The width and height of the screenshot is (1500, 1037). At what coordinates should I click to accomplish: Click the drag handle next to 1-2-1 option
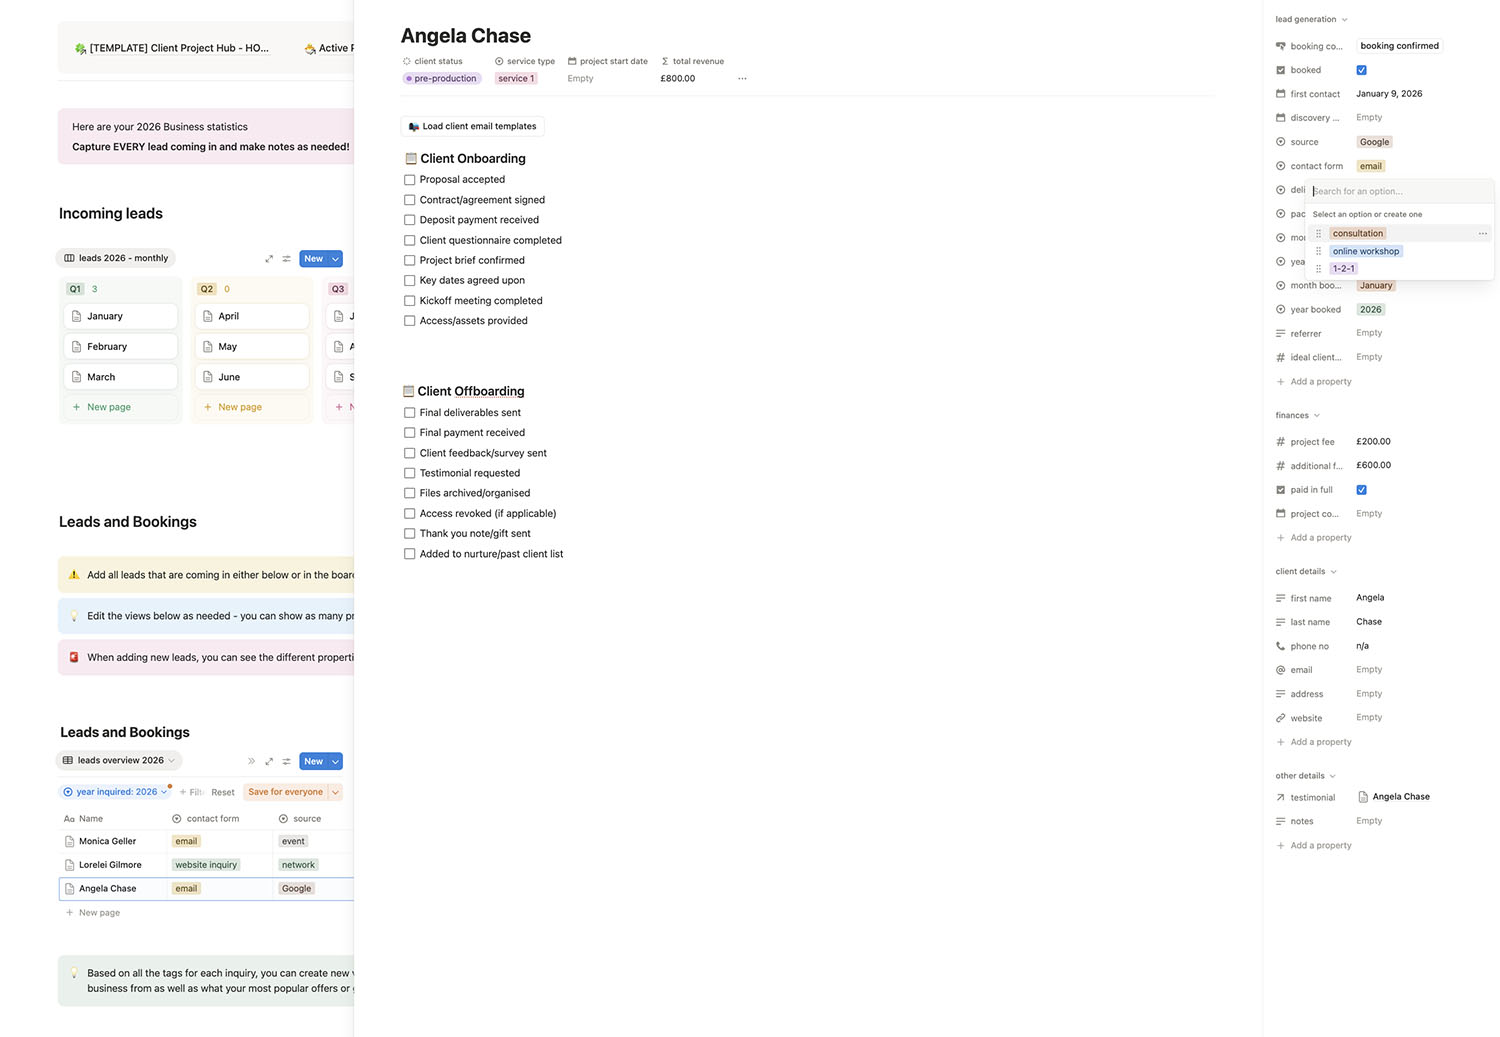(1318, 268)
